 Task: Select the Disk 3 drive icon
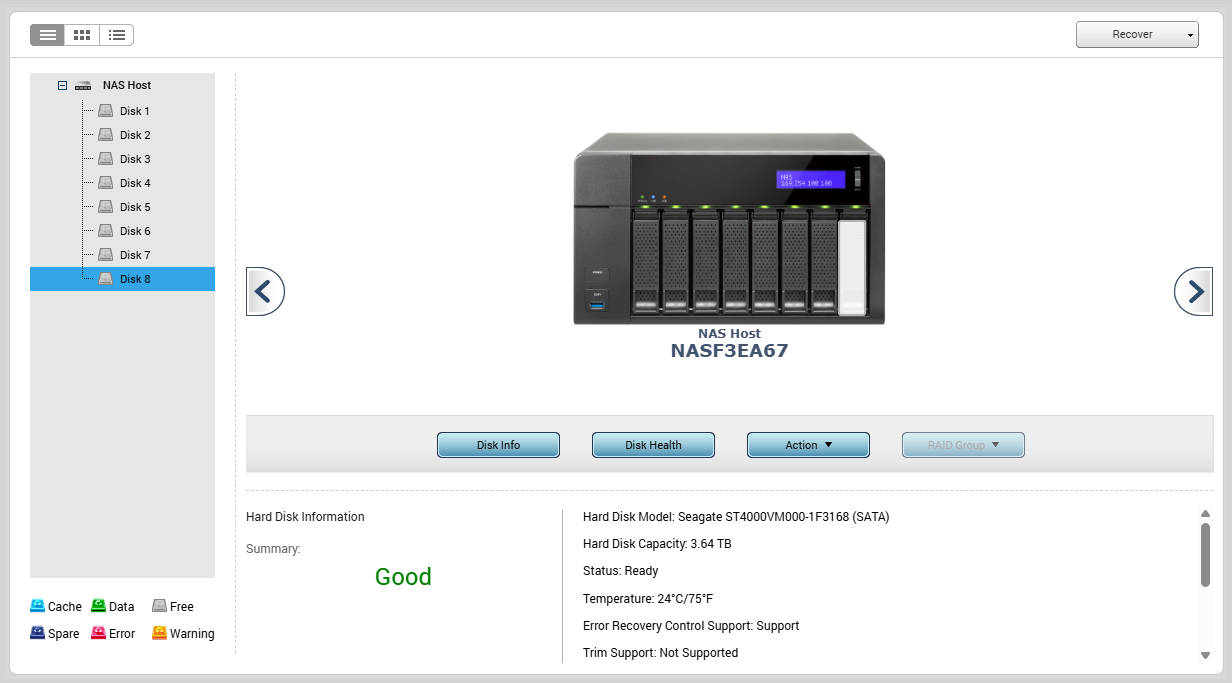tap(105, 159)
